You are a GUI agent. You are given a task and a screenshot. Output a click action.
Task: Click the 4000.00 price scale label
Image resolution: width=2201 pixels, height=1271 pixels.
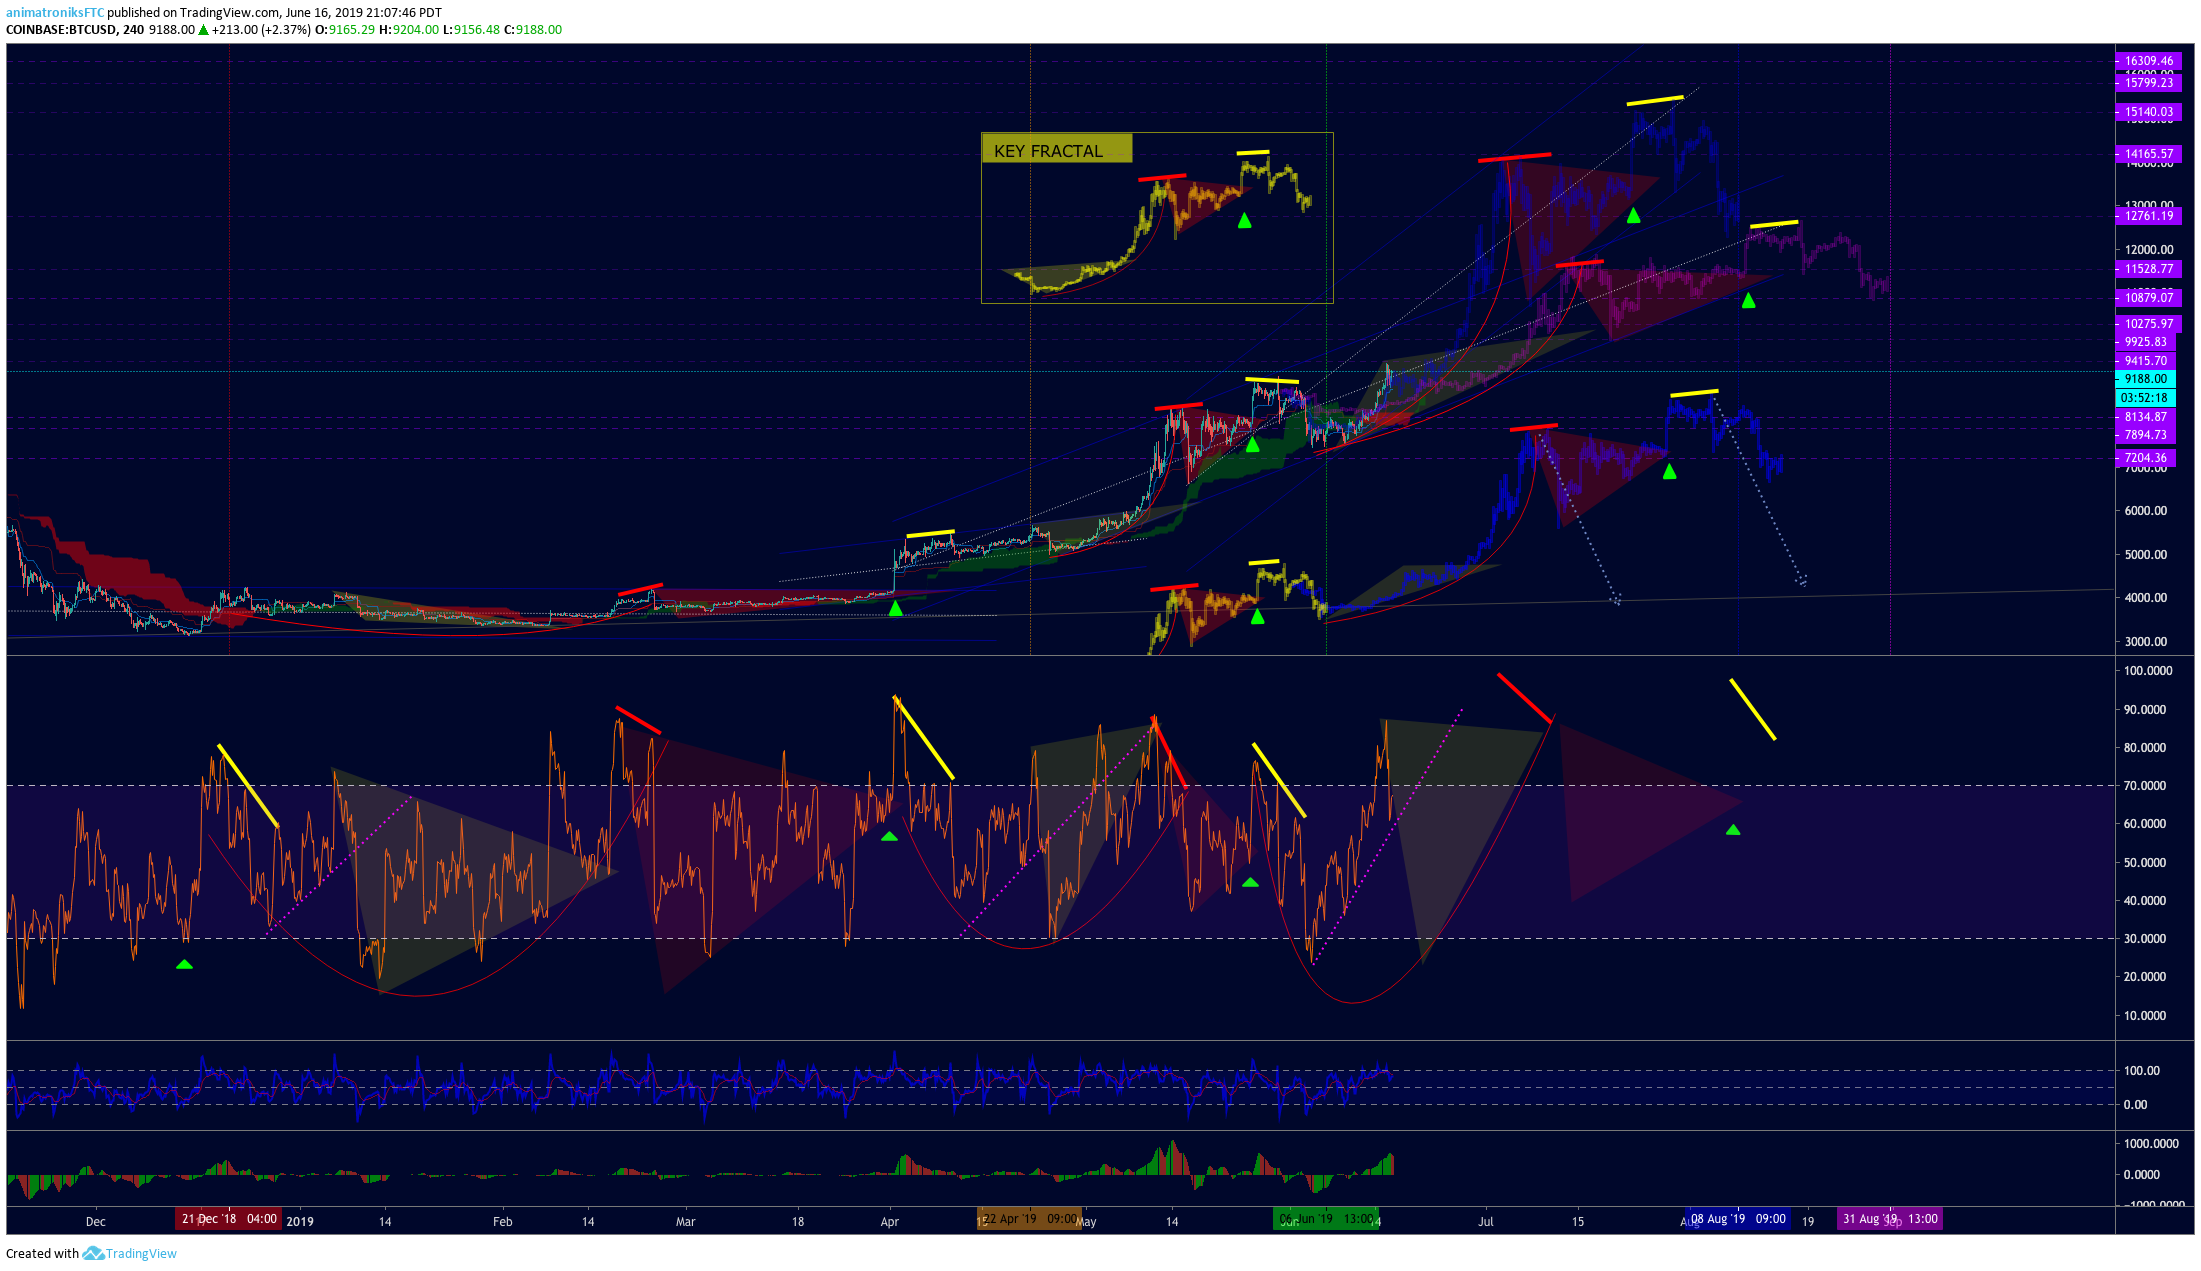(x=2146, y=598)
